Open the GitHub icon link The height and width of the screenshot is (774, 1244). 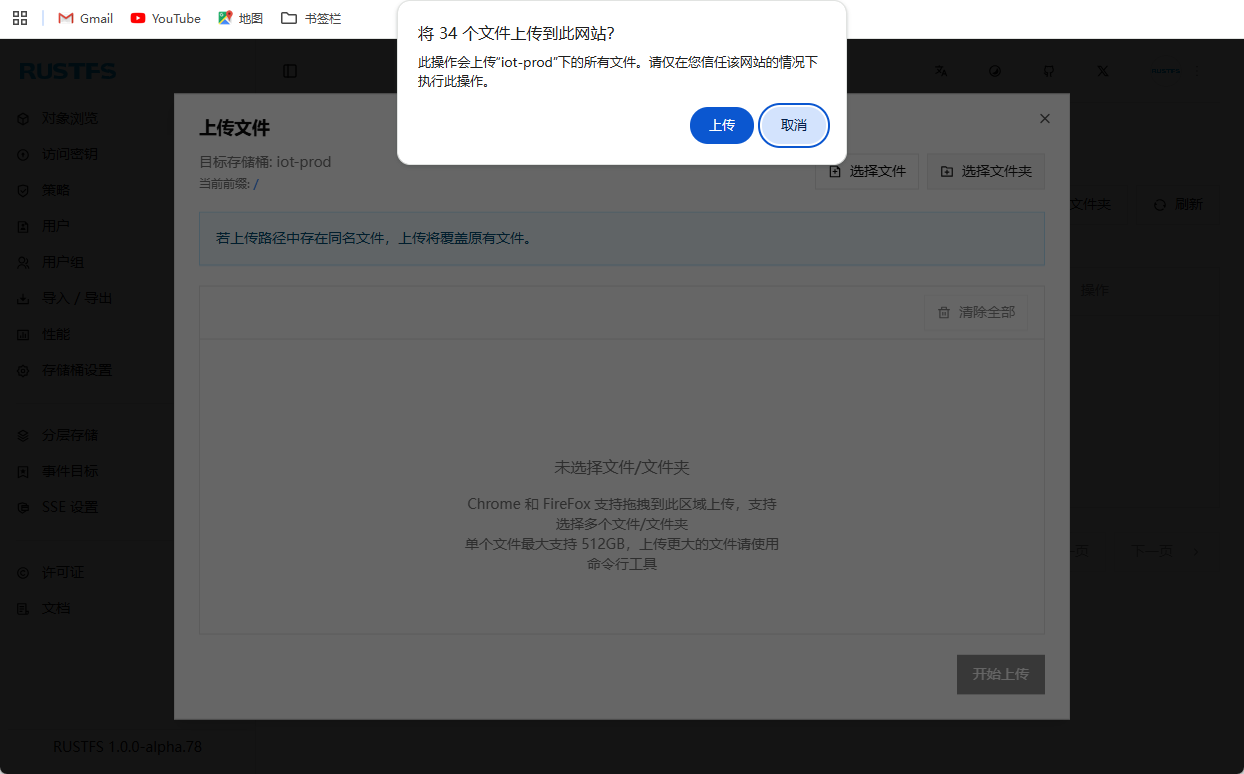1049,71
